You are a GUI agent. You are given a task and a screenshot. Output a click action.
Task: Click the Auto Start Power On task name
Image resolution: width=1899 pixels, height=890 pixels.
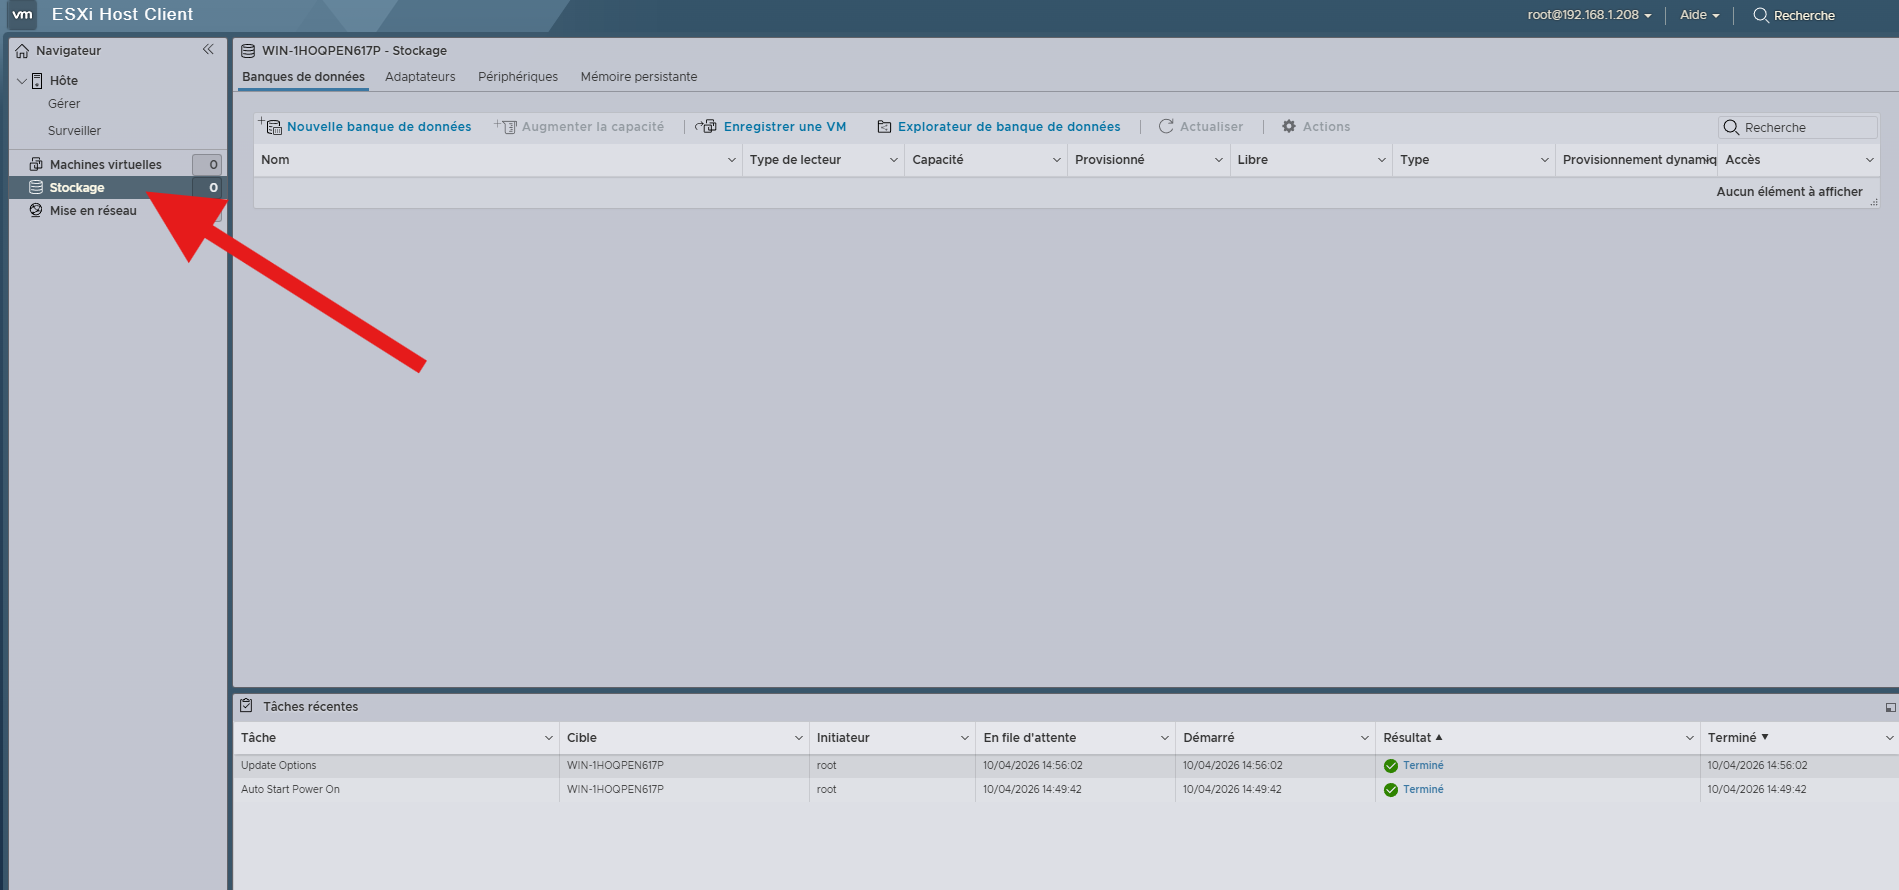coord(290,790)
